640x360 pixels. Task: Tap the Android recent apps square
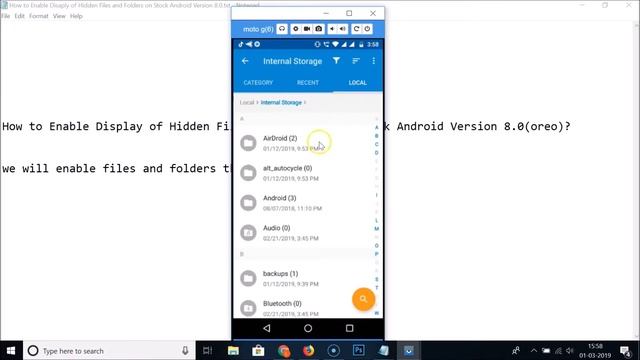click(349, 328)
